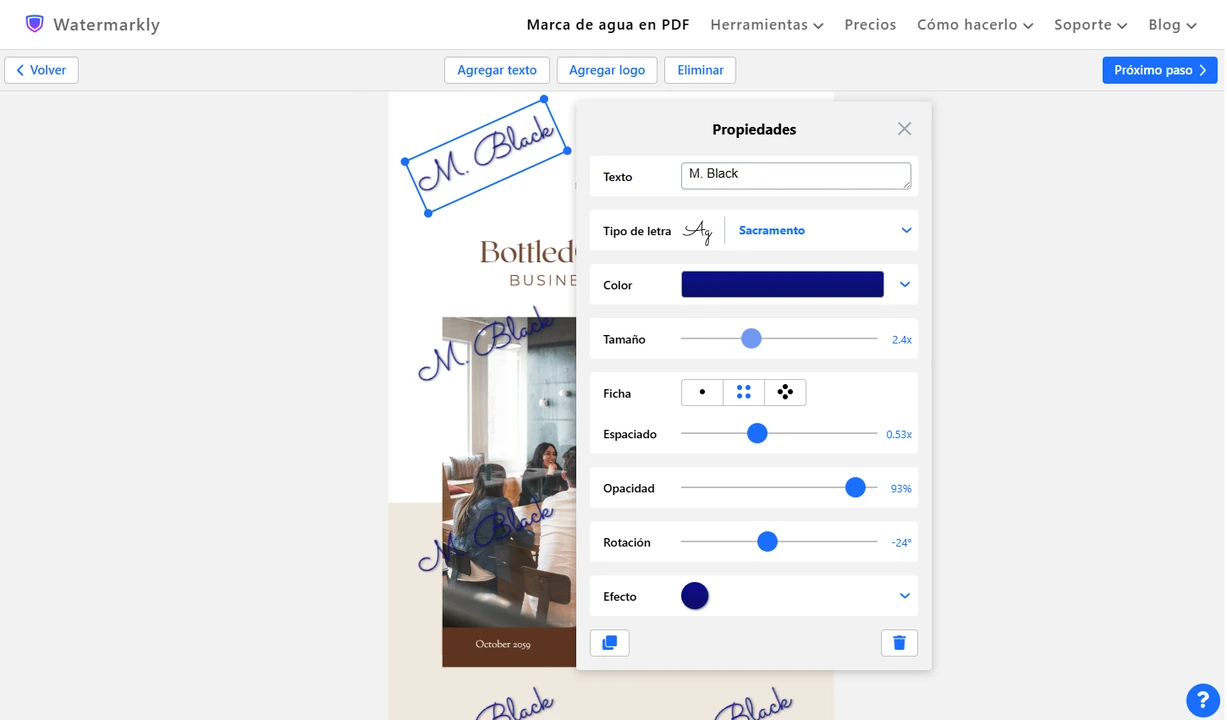Open the Cómo hacerlo menu
This screenshot has height=720, width=1227.
coord(975,25)
